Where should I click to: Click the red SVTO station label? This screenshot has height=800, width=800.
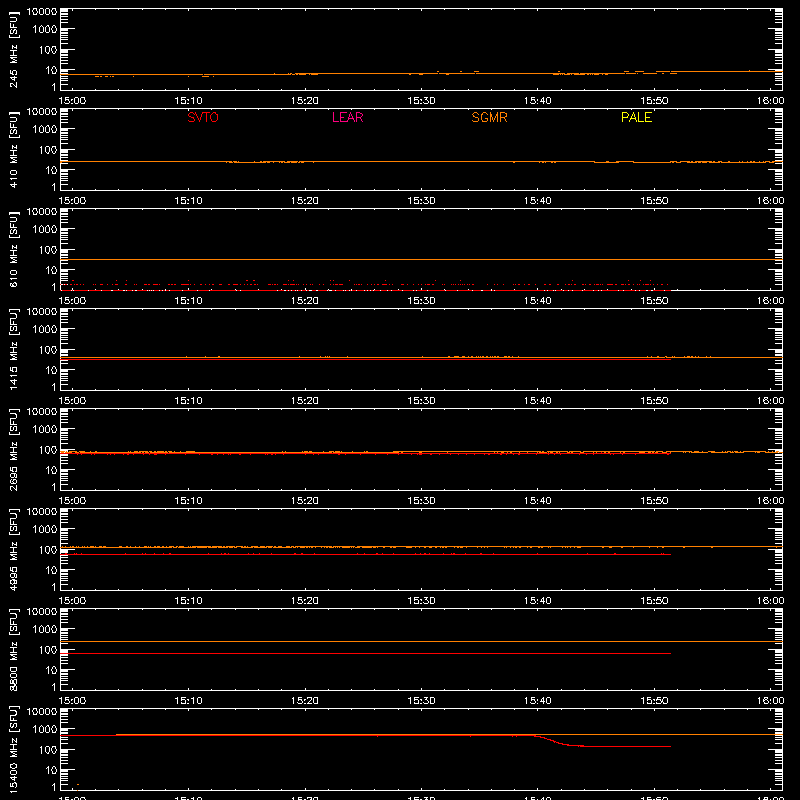click(x=203, y=117)
